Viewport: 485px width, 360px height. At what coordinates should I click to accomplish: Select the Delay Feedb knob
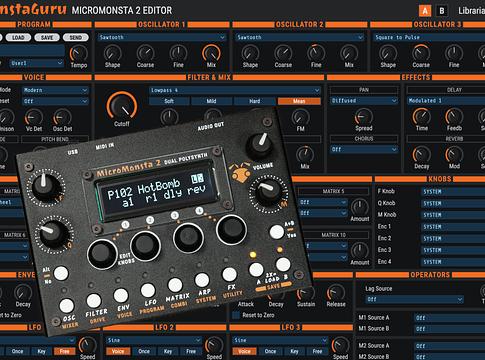[x=454, y=117]
